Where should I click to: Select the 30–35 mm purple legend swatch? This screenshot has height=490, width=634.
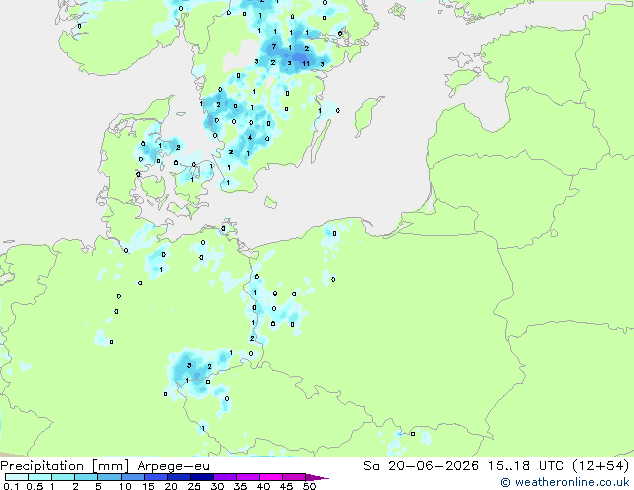point(225,477)
